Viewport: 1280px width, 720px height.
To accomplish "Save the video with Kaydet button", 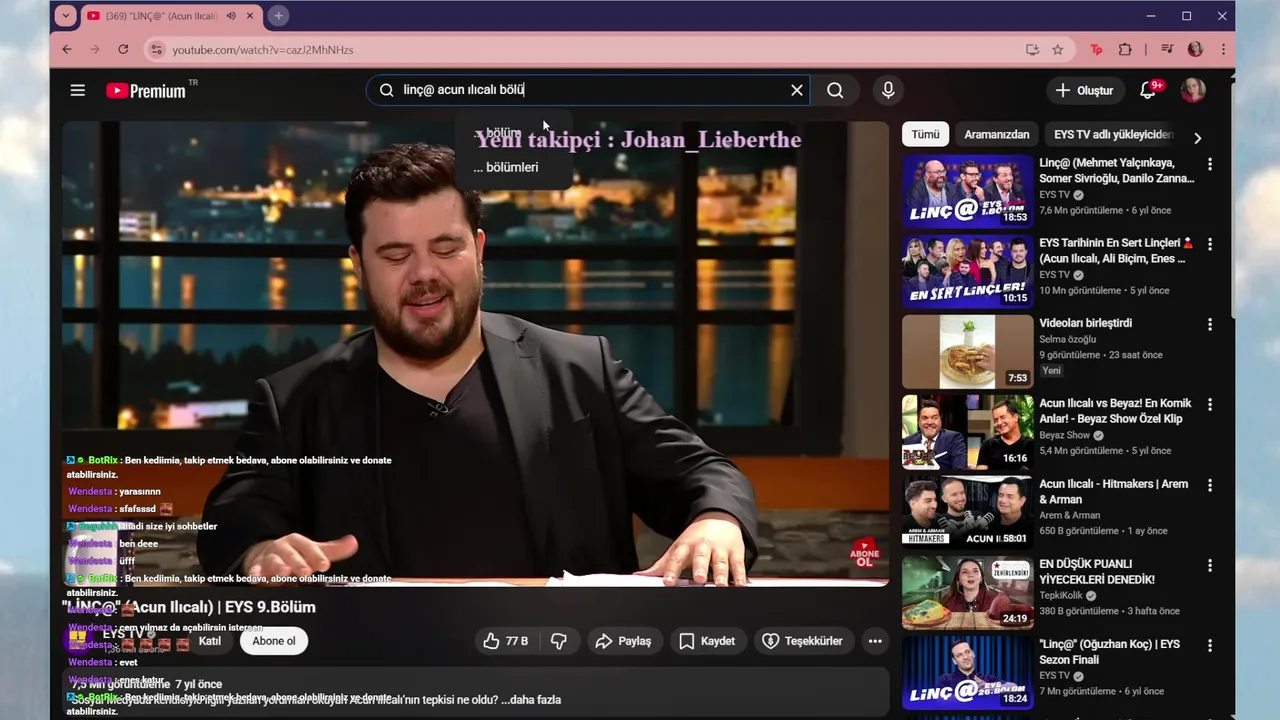I will coord(707,641).
